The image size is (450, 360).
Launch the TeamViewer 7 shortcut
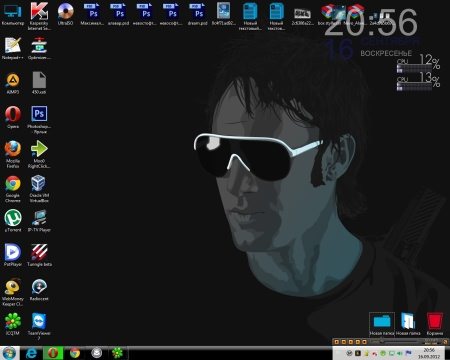pyautogui.click(x=39, y=326)
